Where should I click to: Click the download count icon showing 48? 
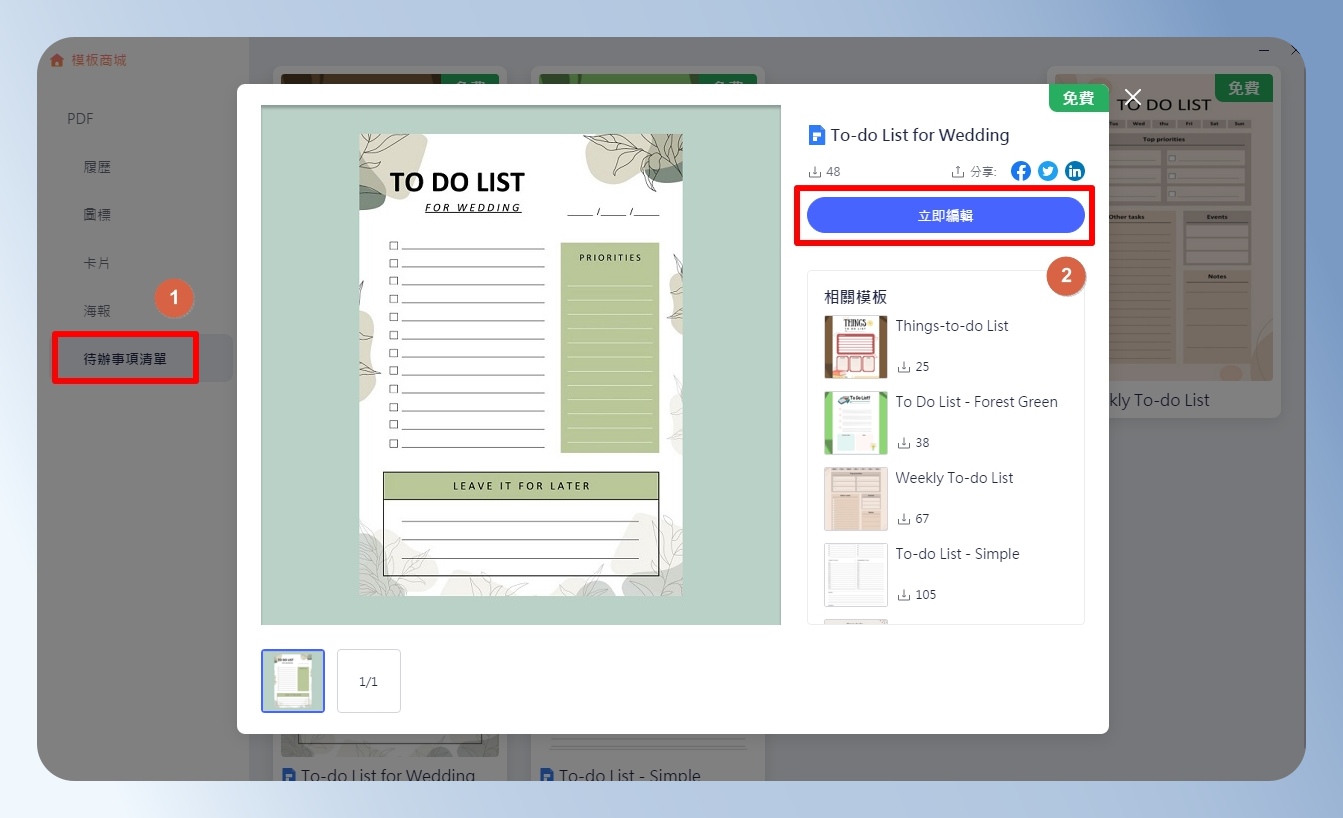pos(814,172)
